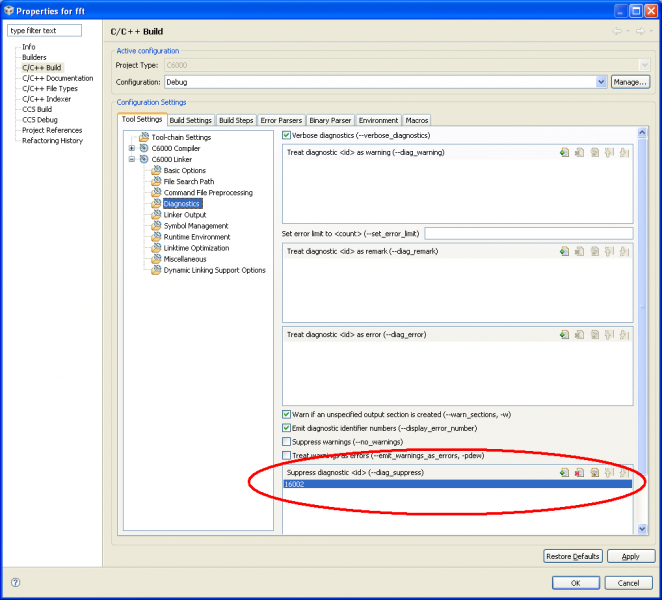Delete entry from diag_error list
This screenshot has width=662, height=600.
point(580,334)
